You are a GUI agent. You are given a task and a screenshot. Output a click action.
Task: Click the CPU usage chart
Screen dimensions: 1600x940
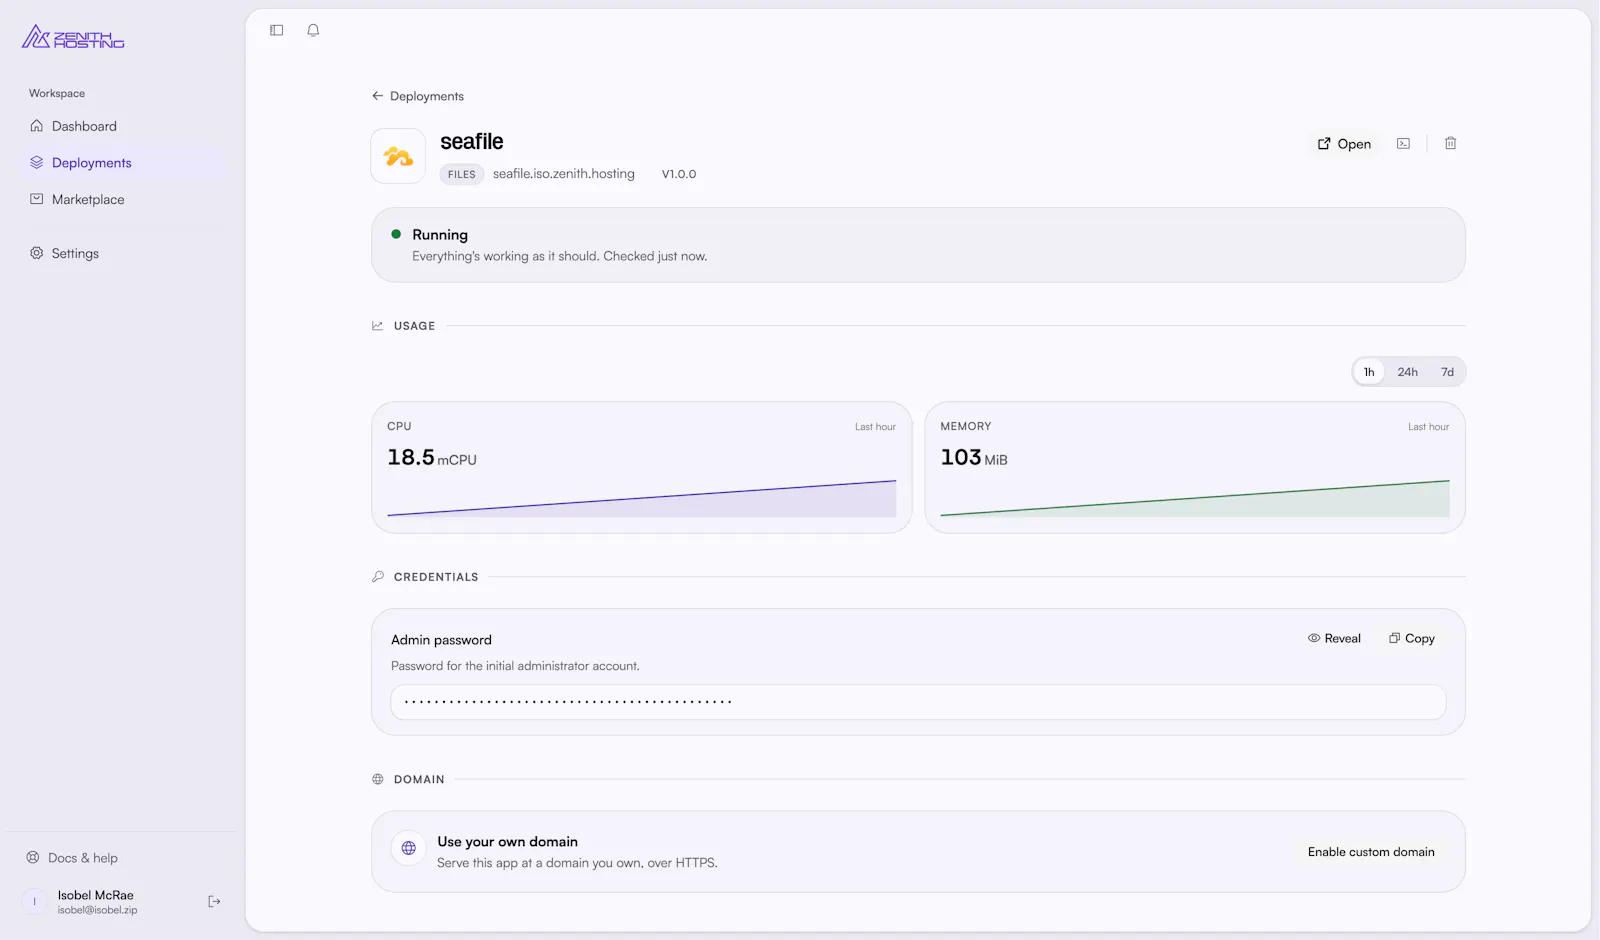pyautogui.click(x=641, y=498)
